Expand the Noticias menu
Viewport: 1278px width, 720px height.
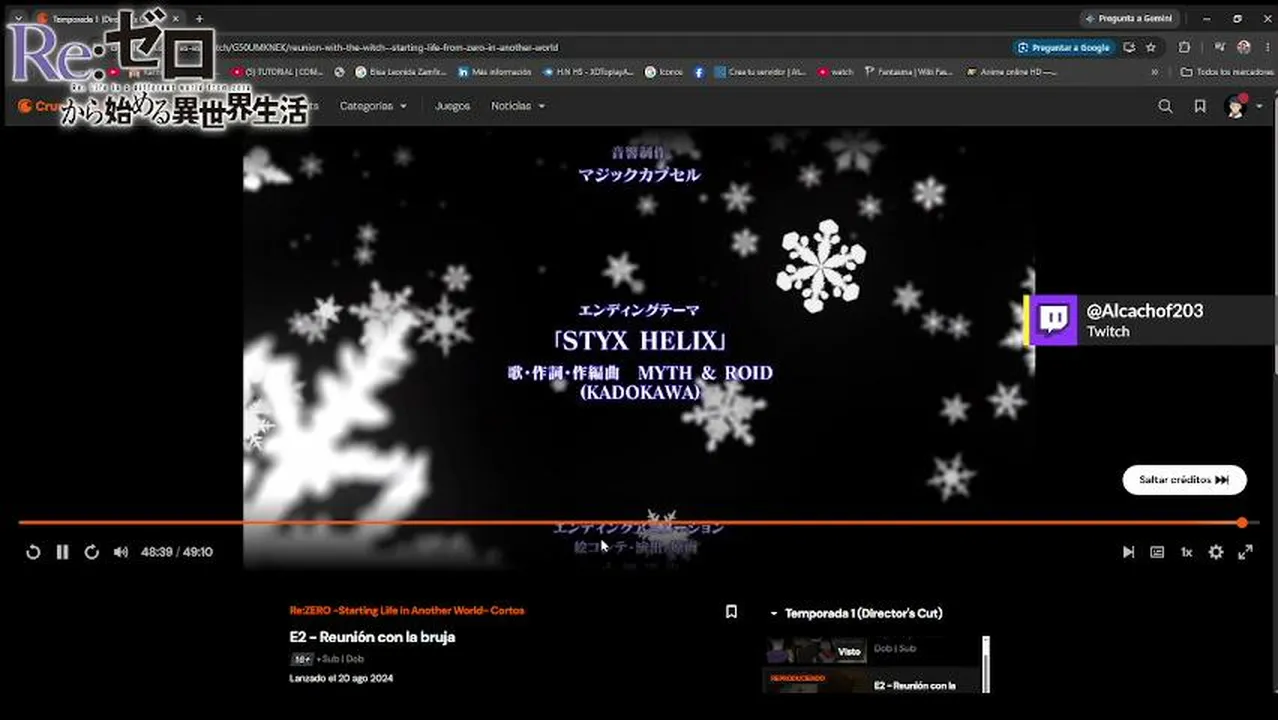(x=518, y=106)
